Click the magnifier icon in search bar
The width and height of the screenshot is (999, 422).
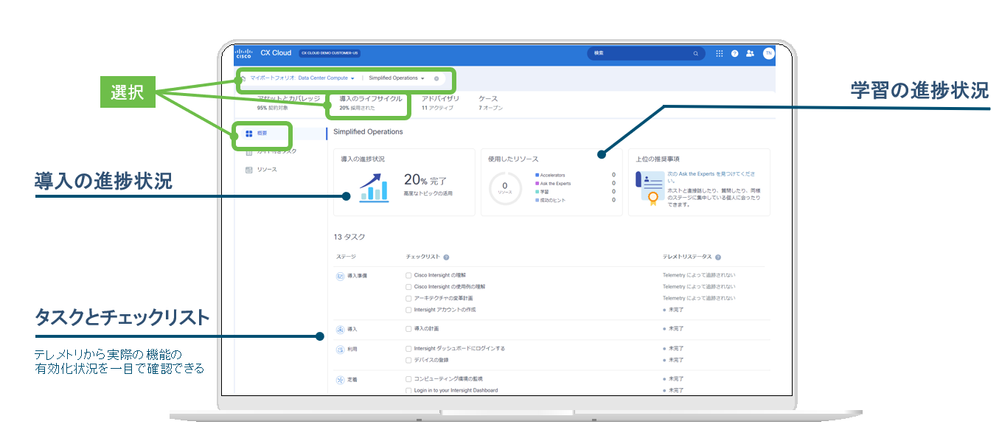tap(696, 54)
